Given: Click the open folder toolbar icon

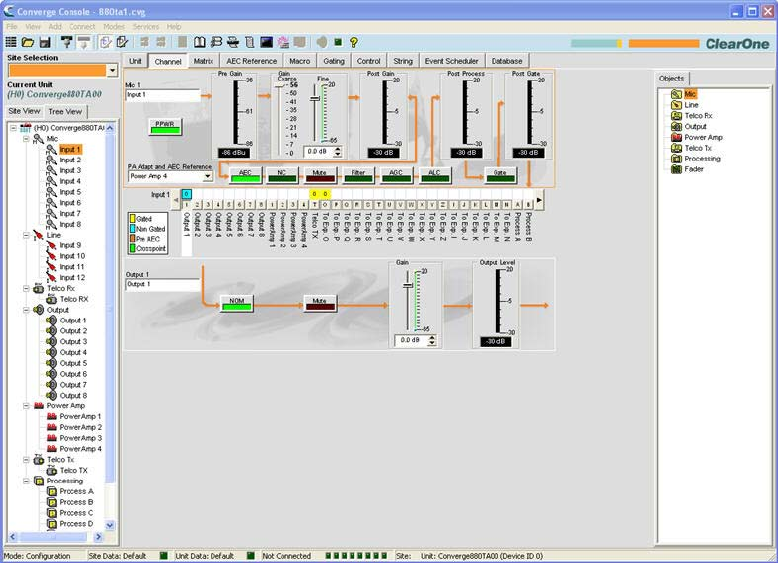Looking at the screenshot, I should click(28, 42).
